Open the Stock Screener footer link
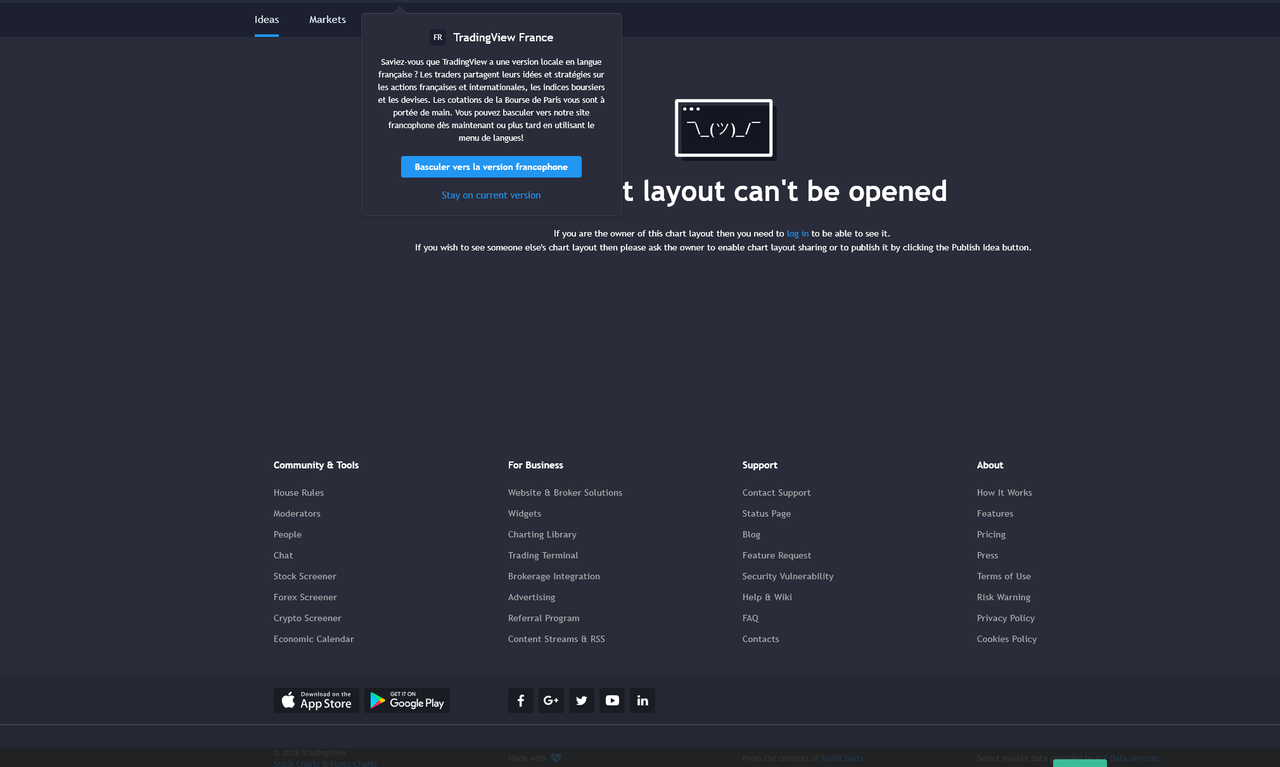 [305, 576]
